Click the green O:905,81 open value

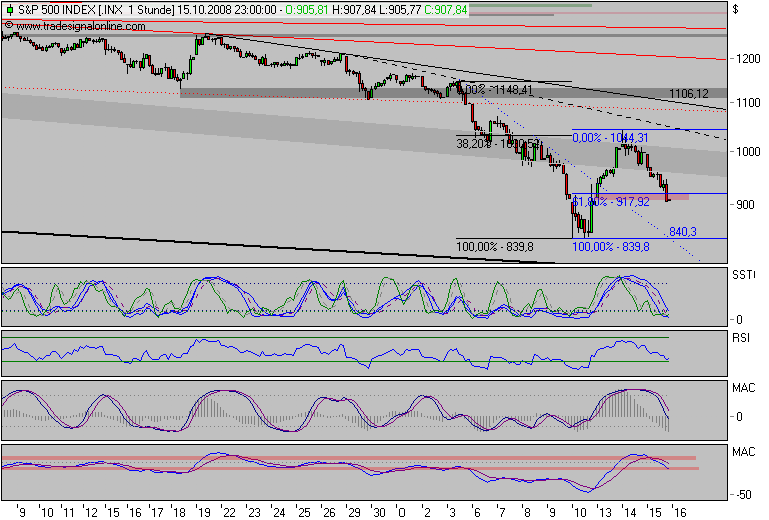click(x=307, y=10)
